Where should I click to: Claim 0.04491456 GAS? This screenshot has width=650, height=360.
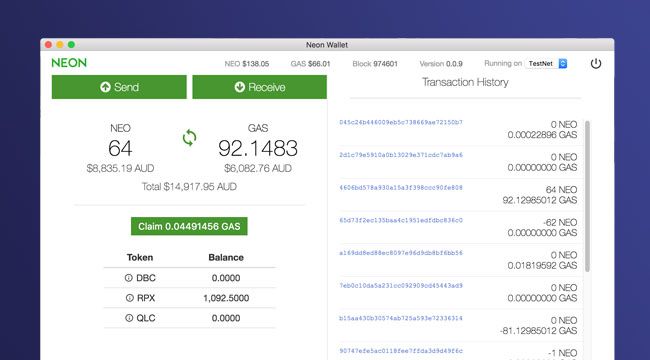pyautogui.click(x=189, y=226)
